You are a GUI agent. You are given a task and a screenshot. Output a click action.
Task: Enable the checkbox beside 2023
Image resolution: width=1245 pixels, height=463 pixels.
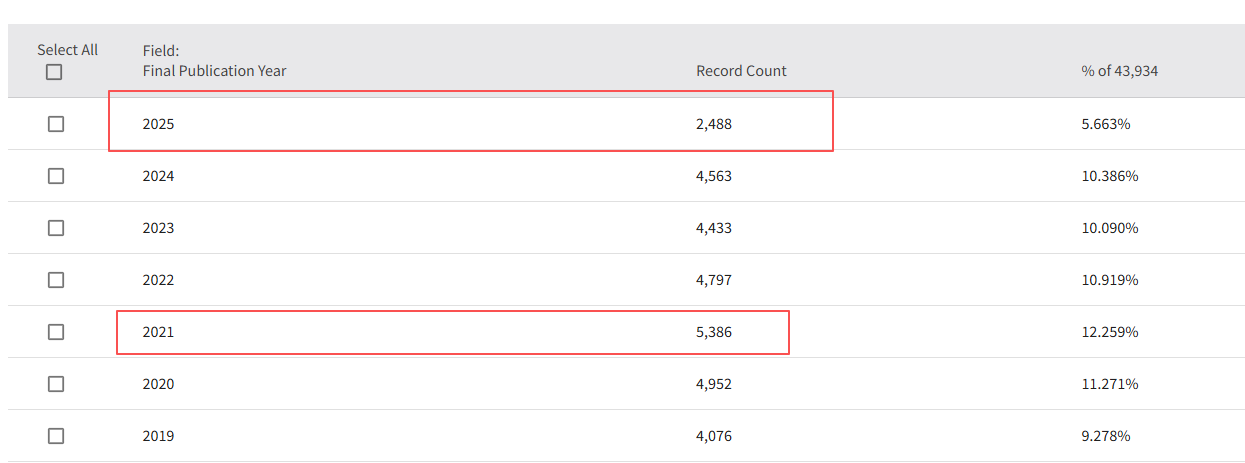(x=56, y=228)
